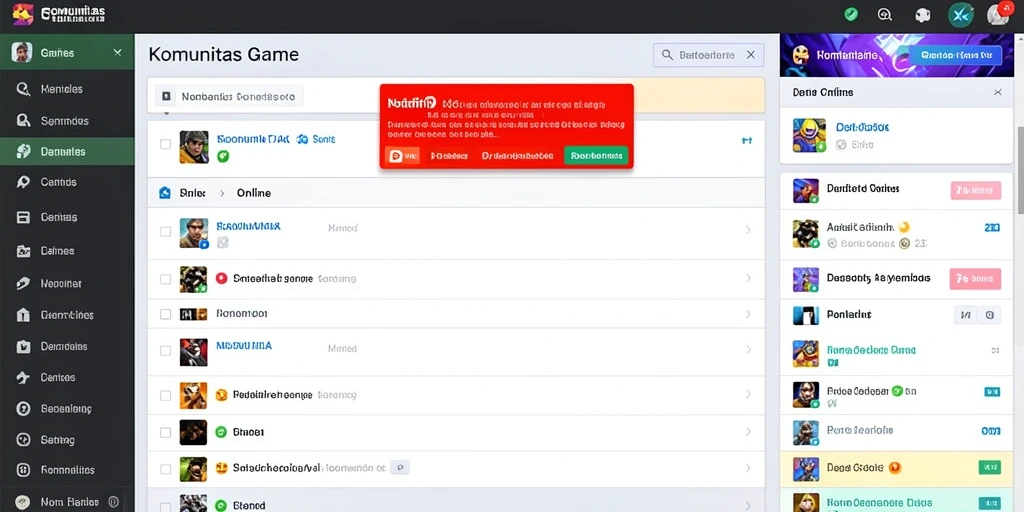Viewport: 1024px width, 512px height.
Task: Click the pink button in the Desoonty row
Action: pos(976,278)
